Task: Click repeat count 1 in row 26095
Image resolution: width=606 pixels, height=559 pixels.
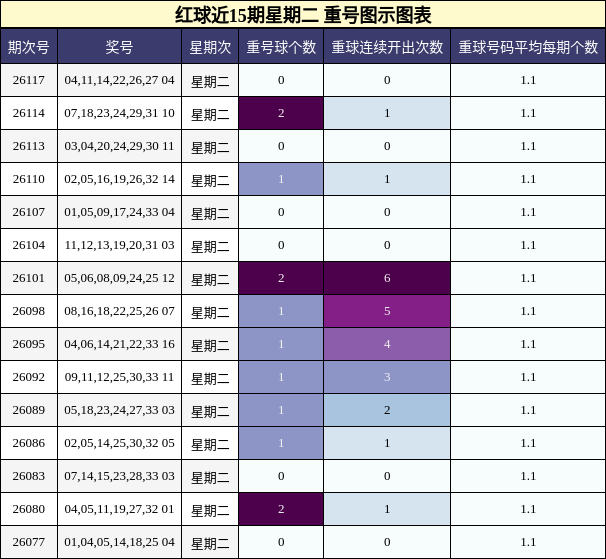Action: point(281,344)
